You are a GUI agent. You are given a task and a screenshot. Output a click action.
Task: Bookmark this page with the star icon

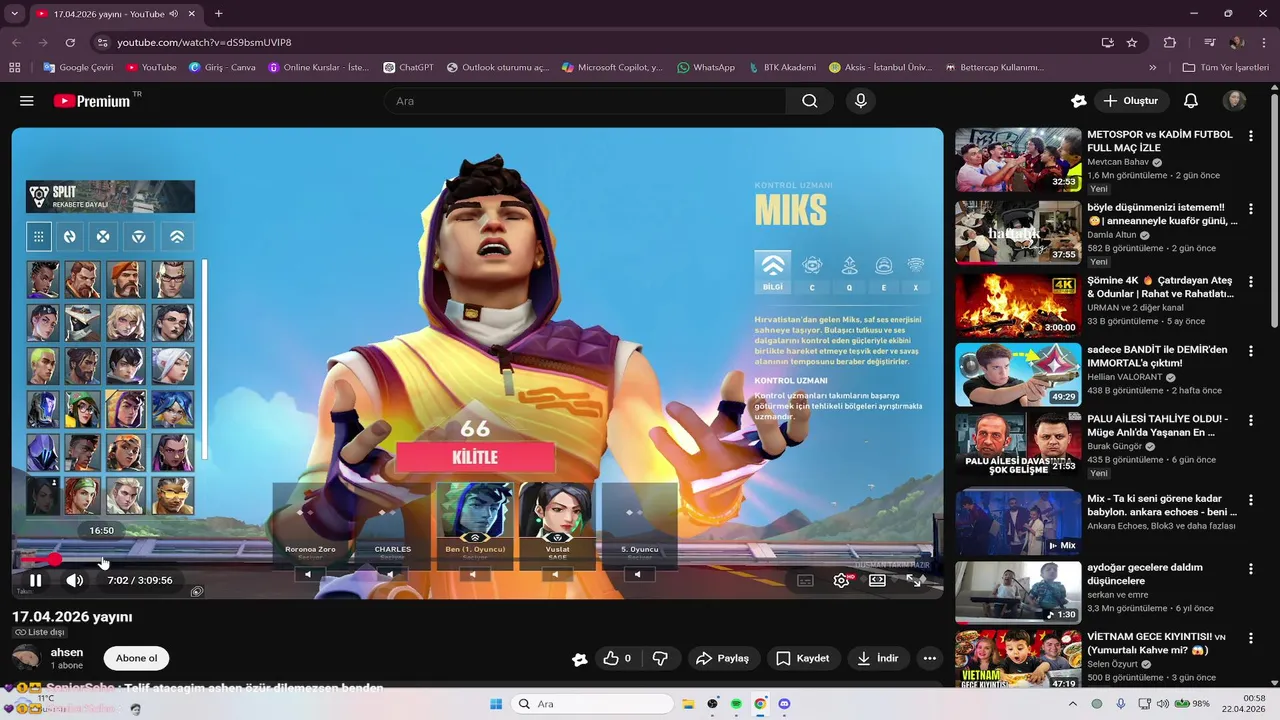(x=1132, y=43)
